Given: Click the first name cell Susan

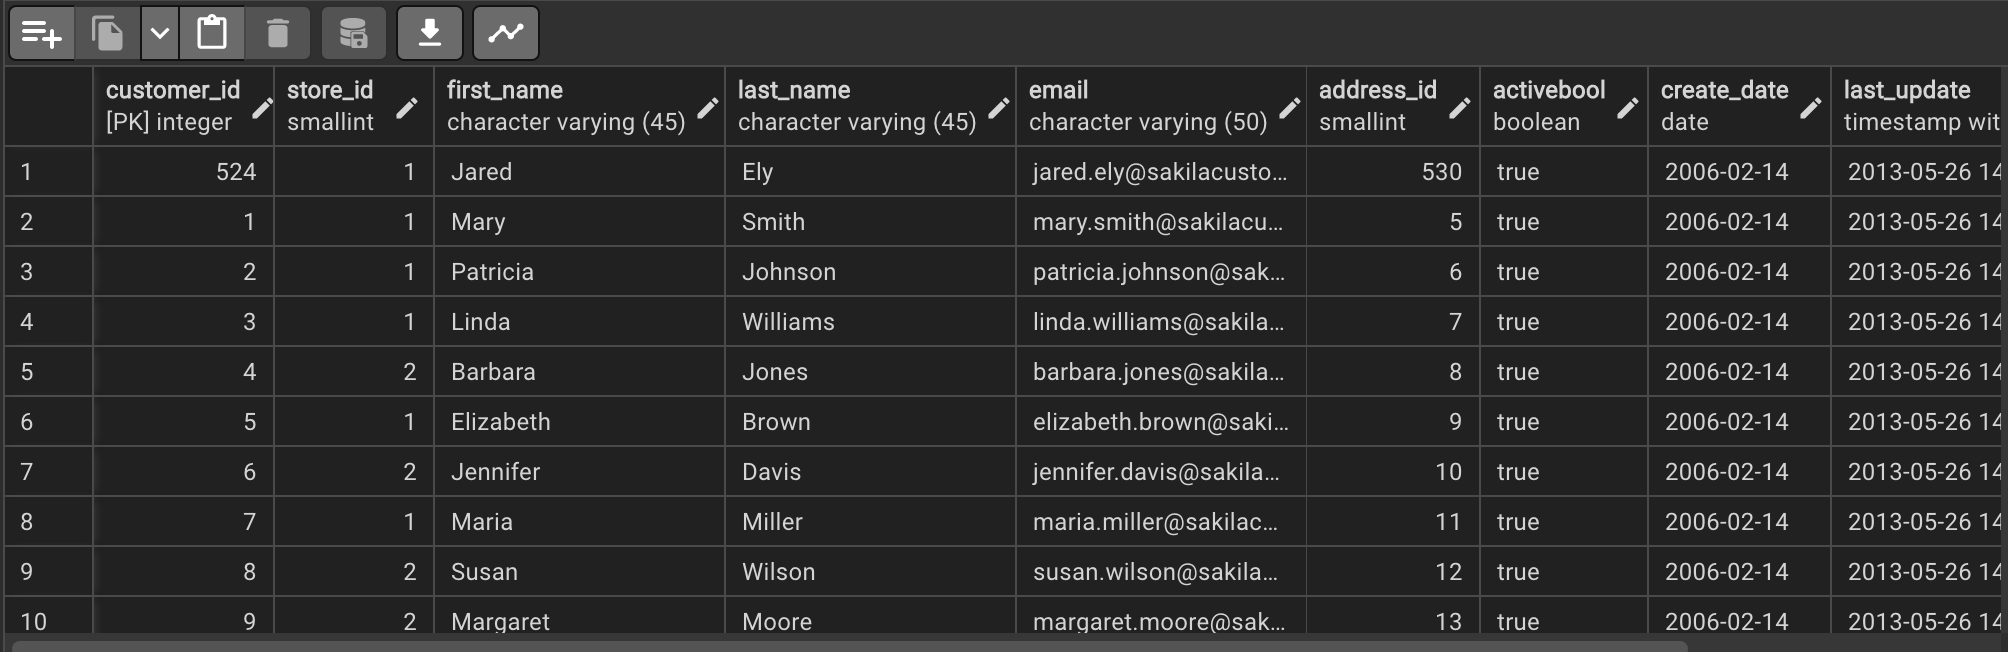Looking at the screenshot, I should pyautogui.click(x=580, y=572).
